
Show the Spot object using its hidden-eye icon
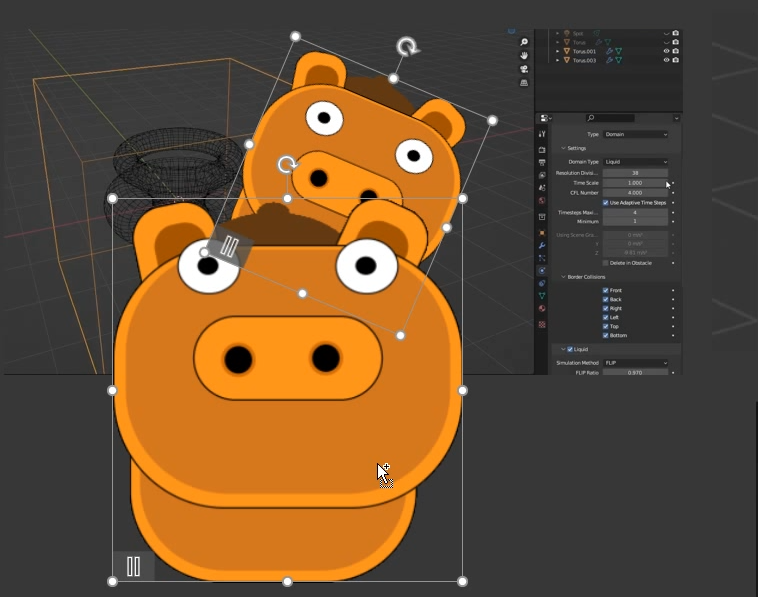point(667,34)
